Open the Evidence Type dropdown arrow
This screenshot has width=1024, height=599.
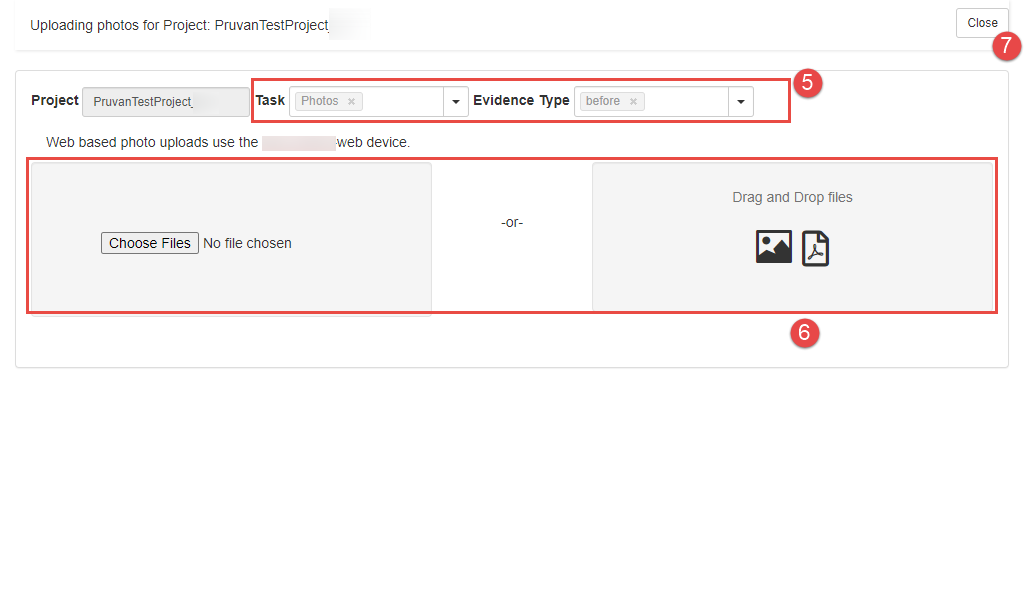point(741,102)
